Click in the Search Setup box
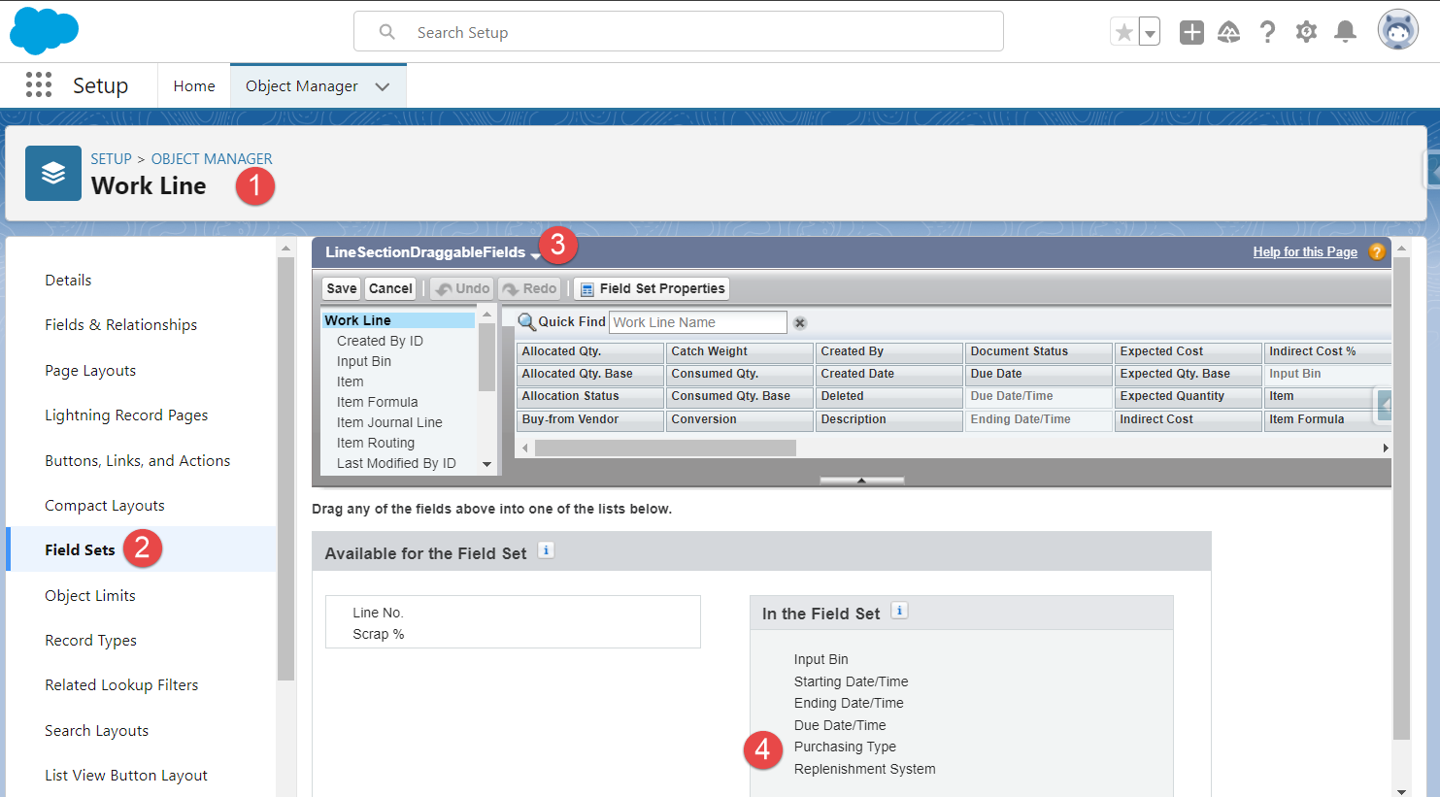The height and width of the screenshot is (797, 1440). pyautogui.click(x=678, y=32)
